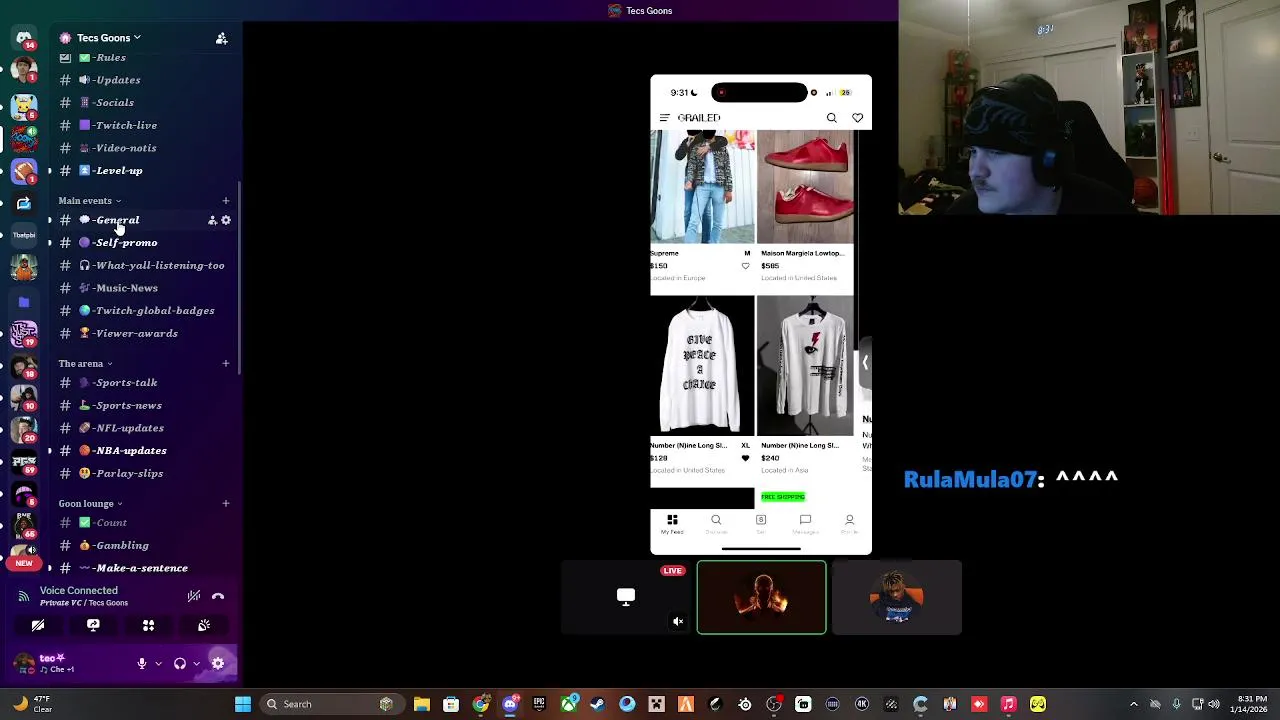
Task: Toggle the camera on in voice panel
Action: pos(38,625)
